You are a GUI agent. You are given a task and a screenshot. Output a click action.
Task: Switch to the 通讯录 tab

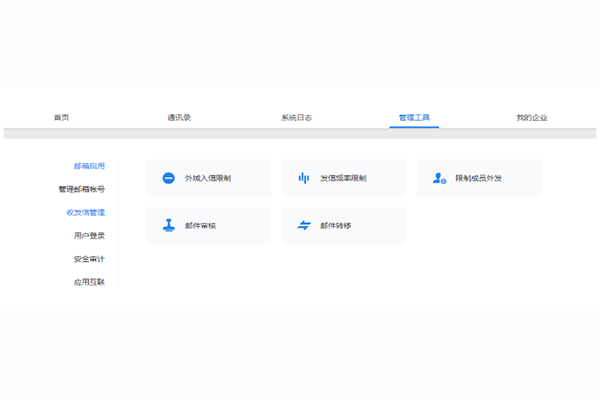click(x=179, y=117)
